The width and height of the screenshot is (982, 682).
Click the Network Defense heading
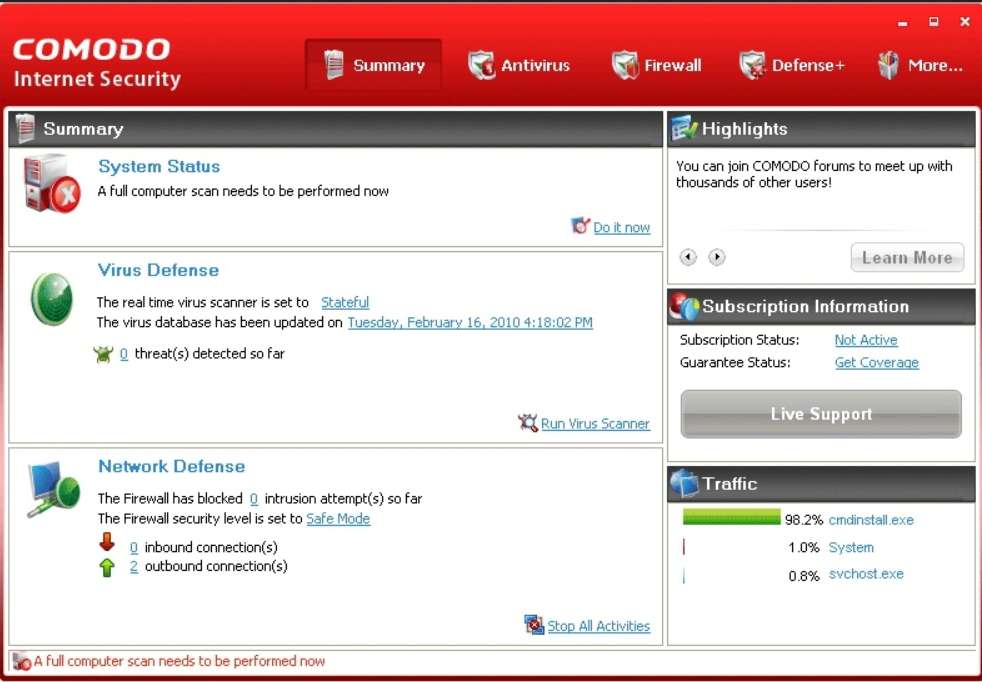click(x=172, y=466)
